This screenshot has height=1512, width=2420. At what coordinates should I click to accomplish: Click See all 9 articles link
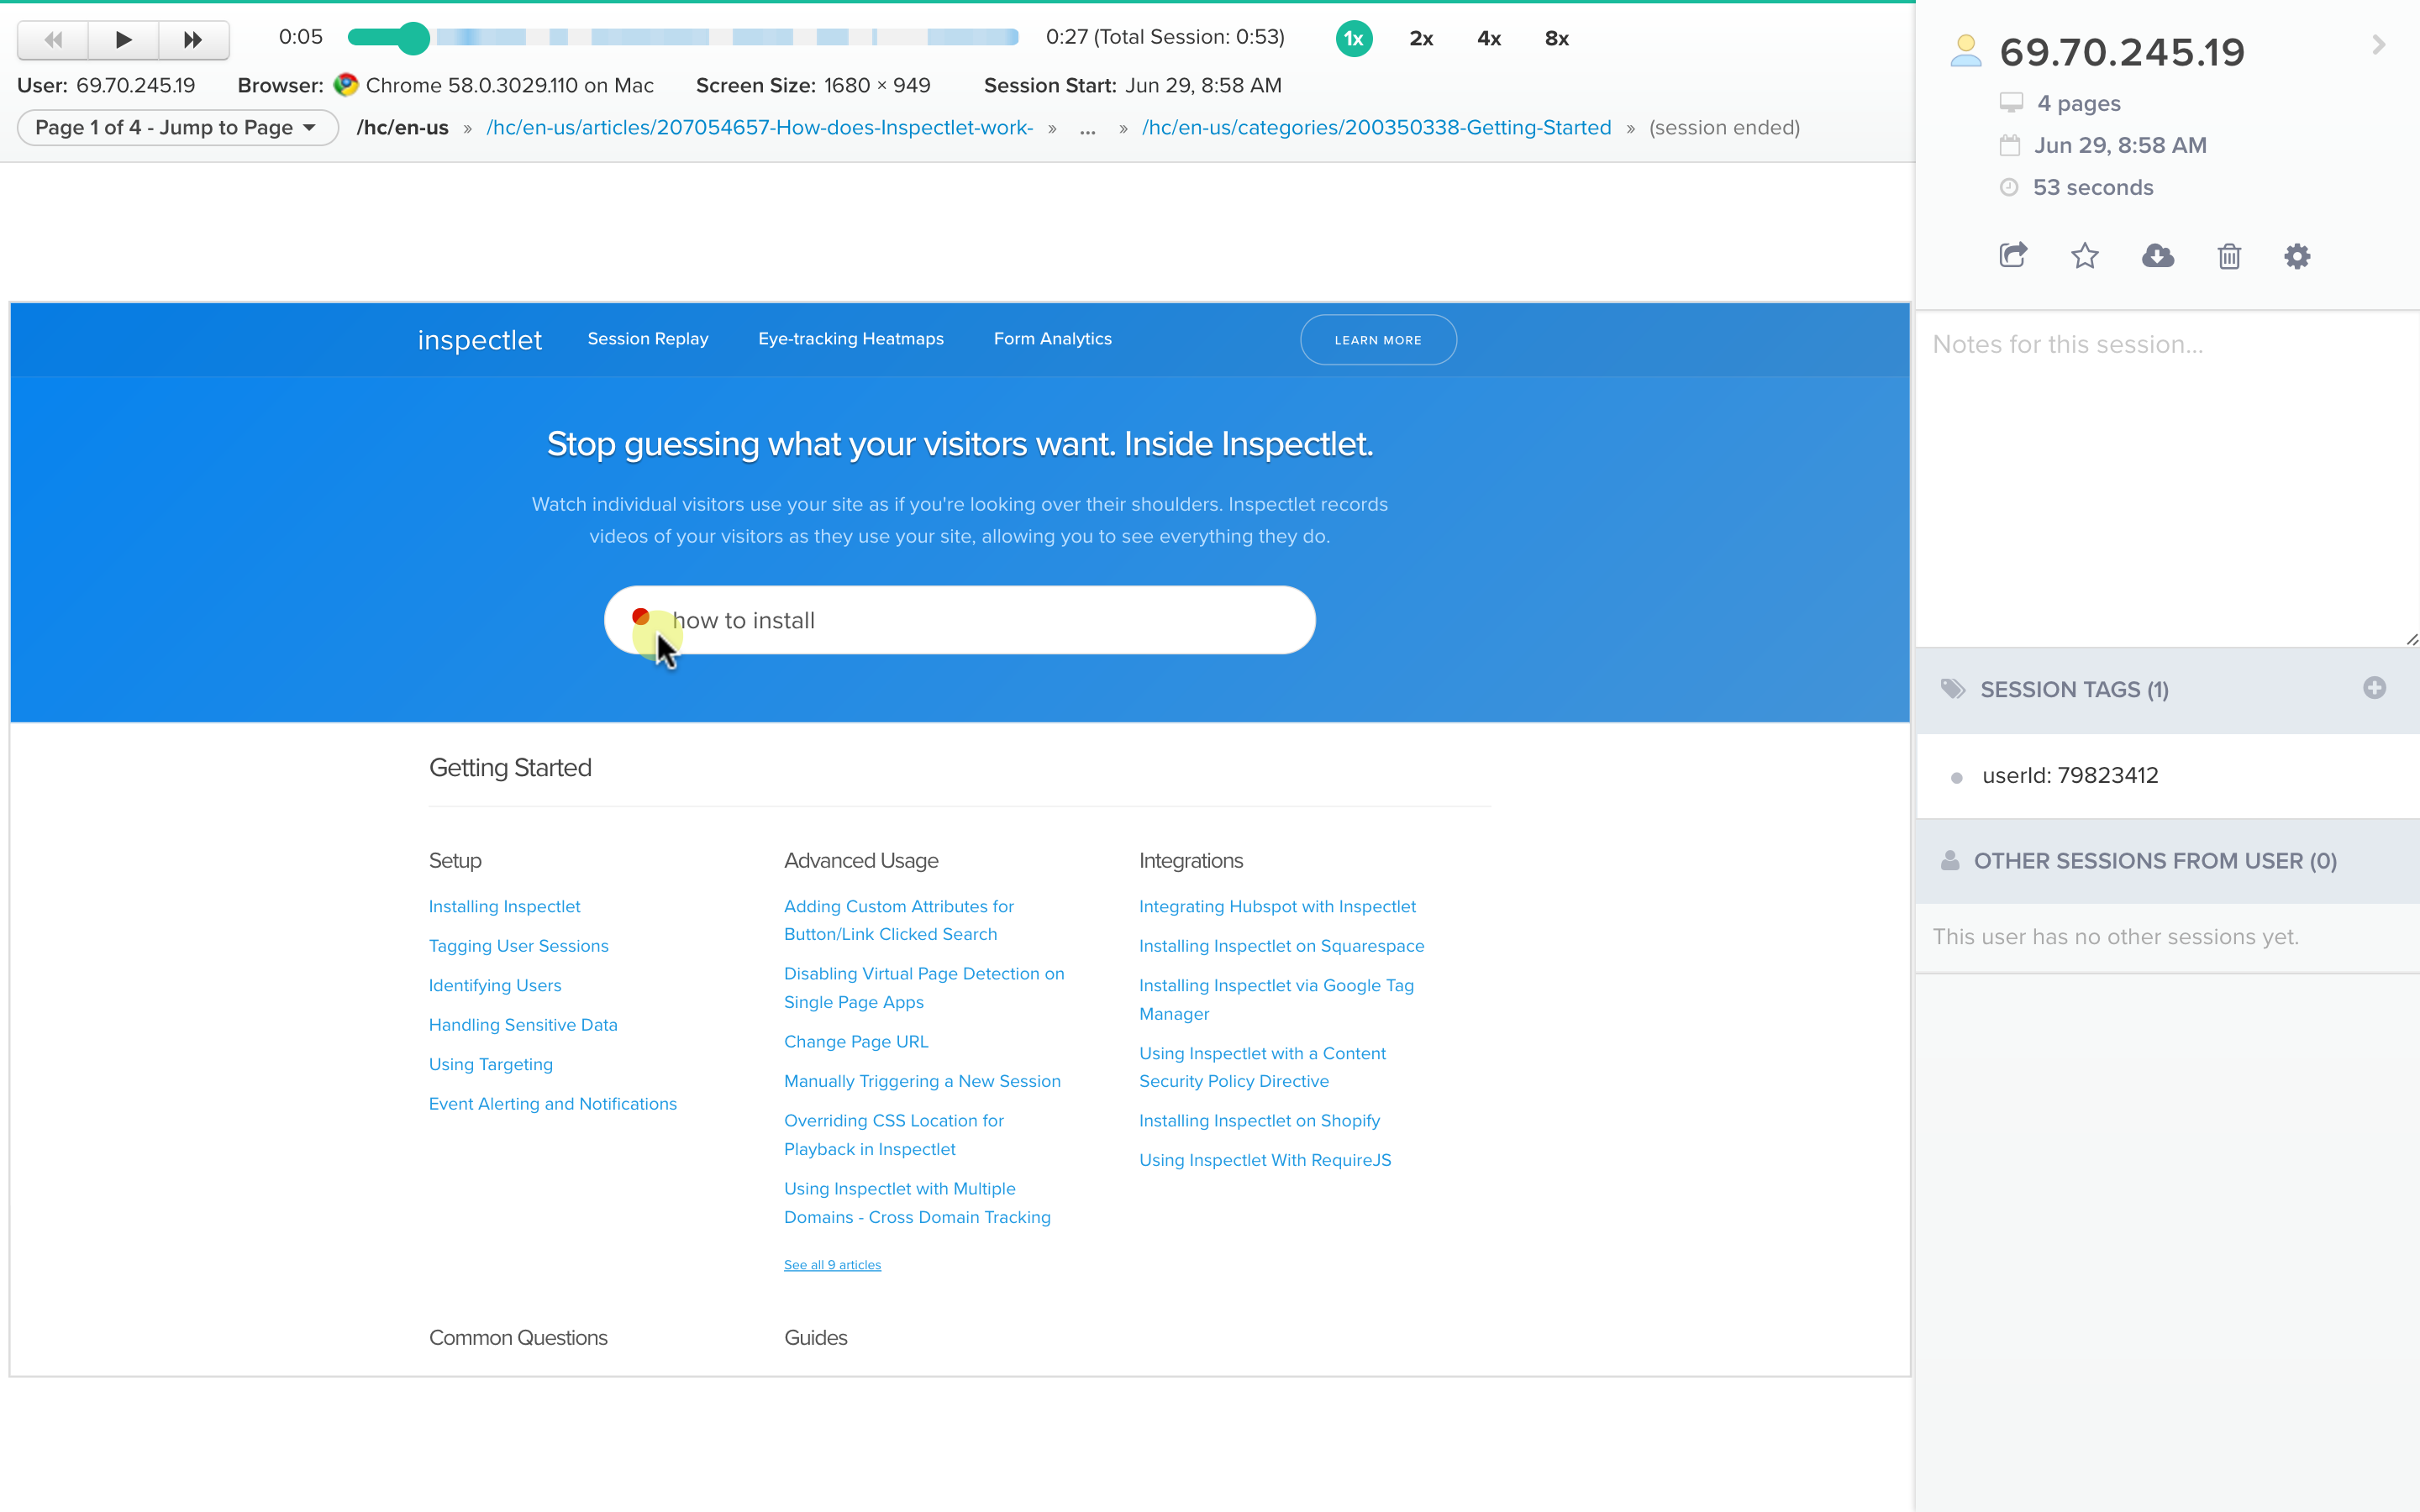(x=832, y=1265)
